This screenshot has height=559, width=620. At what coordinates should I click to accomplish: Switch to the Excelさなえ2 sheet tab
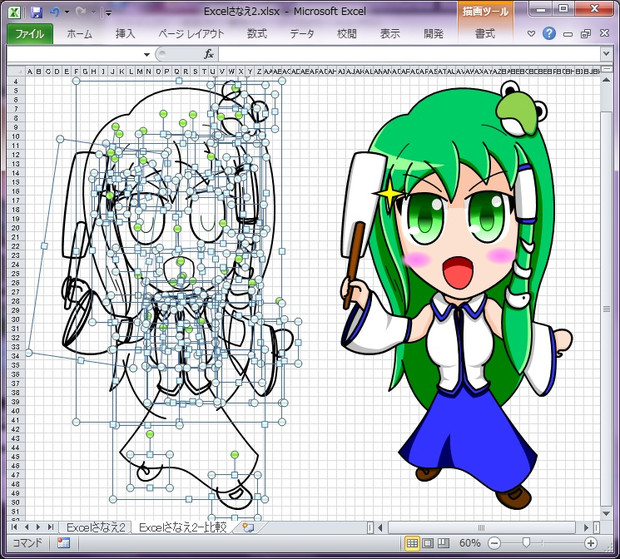click(95, 527)
